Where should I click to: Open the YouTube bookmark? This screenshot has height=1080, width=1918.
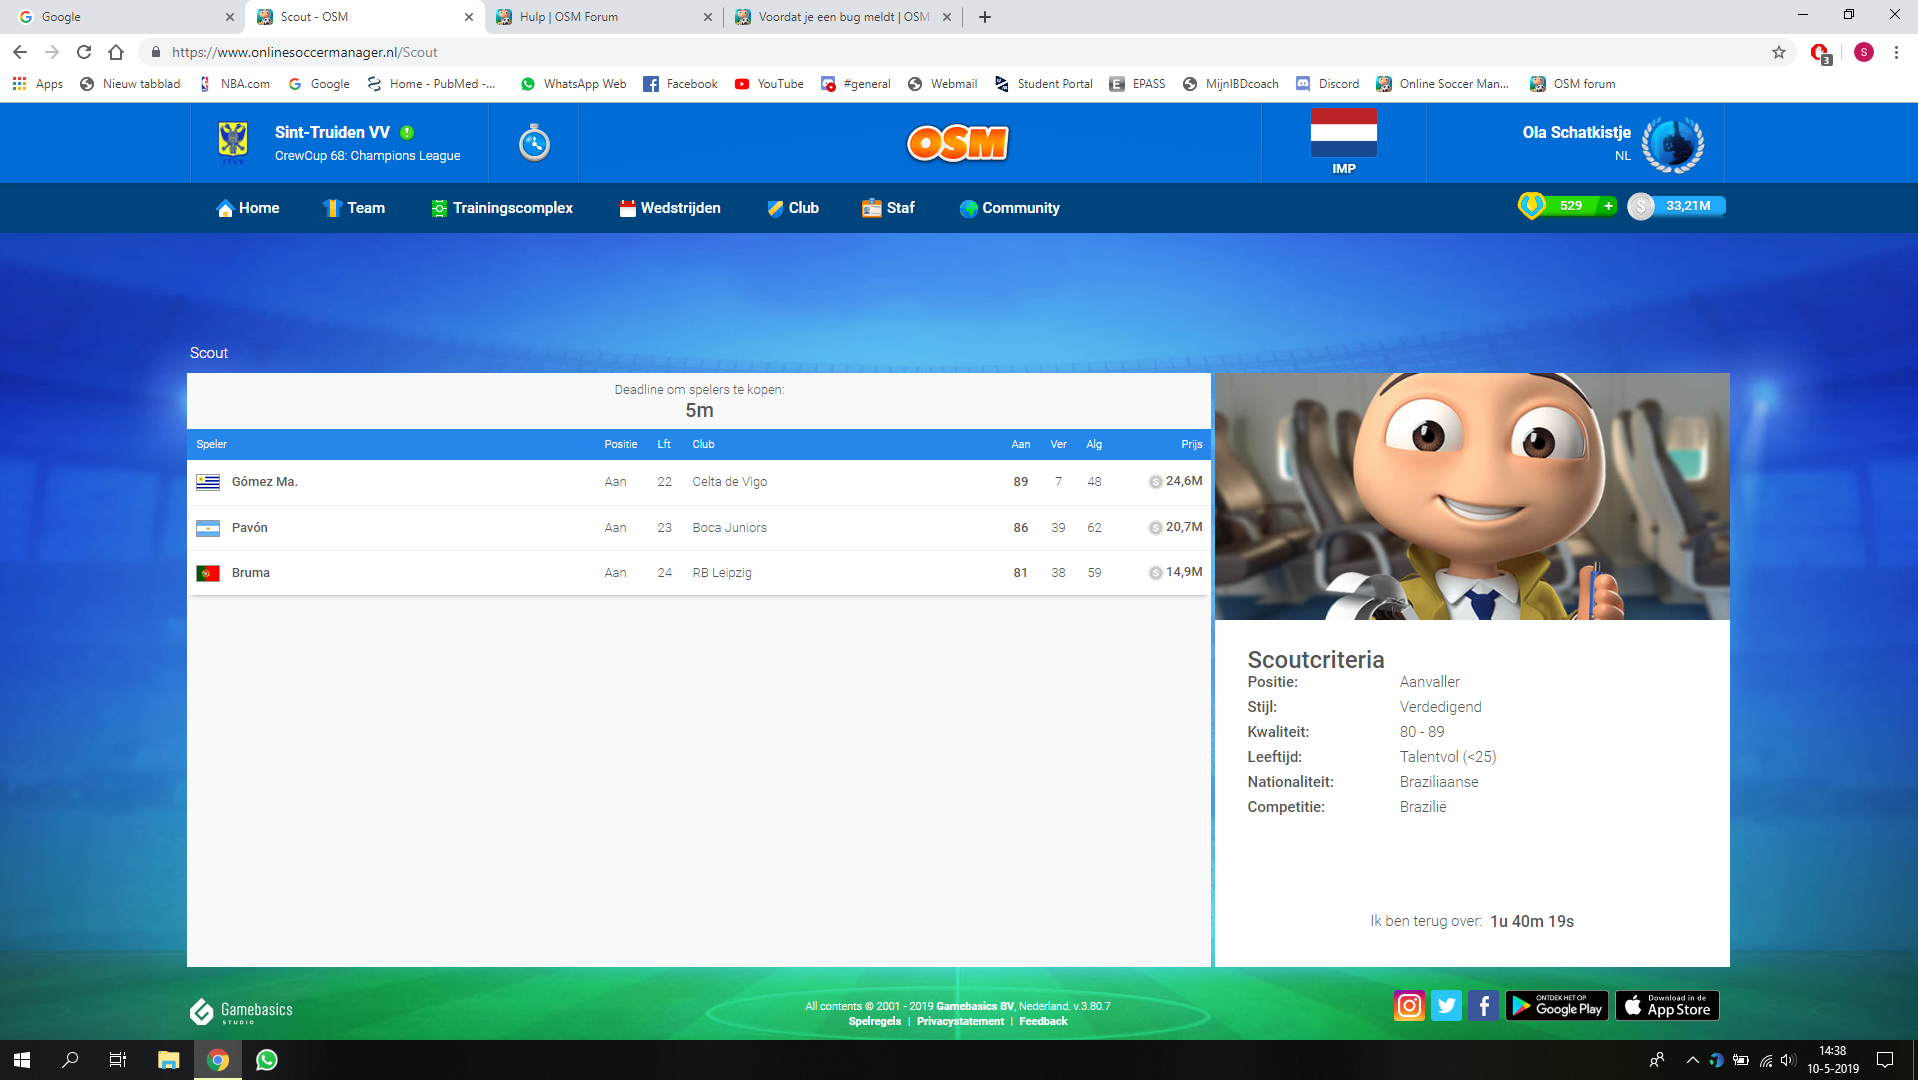(x=769, y=84)
